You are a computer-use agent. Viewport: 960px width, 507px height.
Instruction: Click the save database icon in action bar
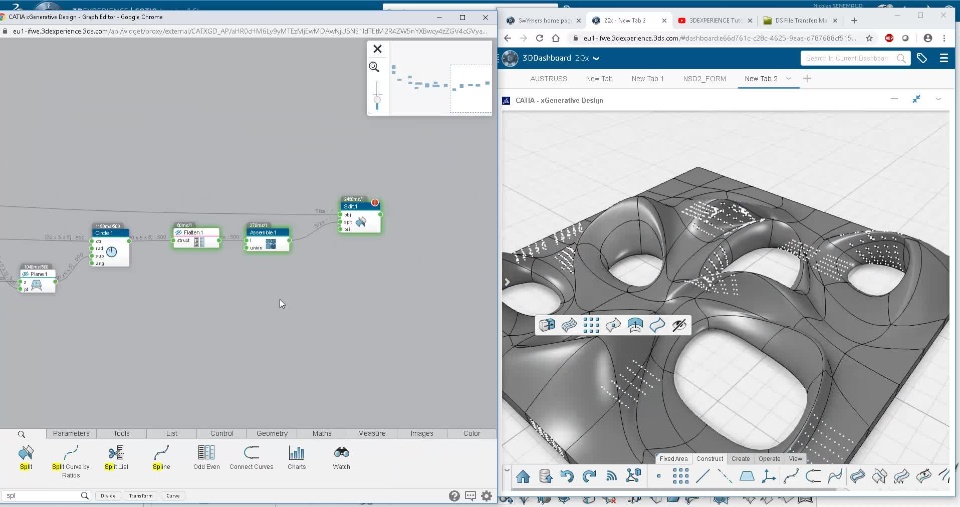(x=545, y=476)
